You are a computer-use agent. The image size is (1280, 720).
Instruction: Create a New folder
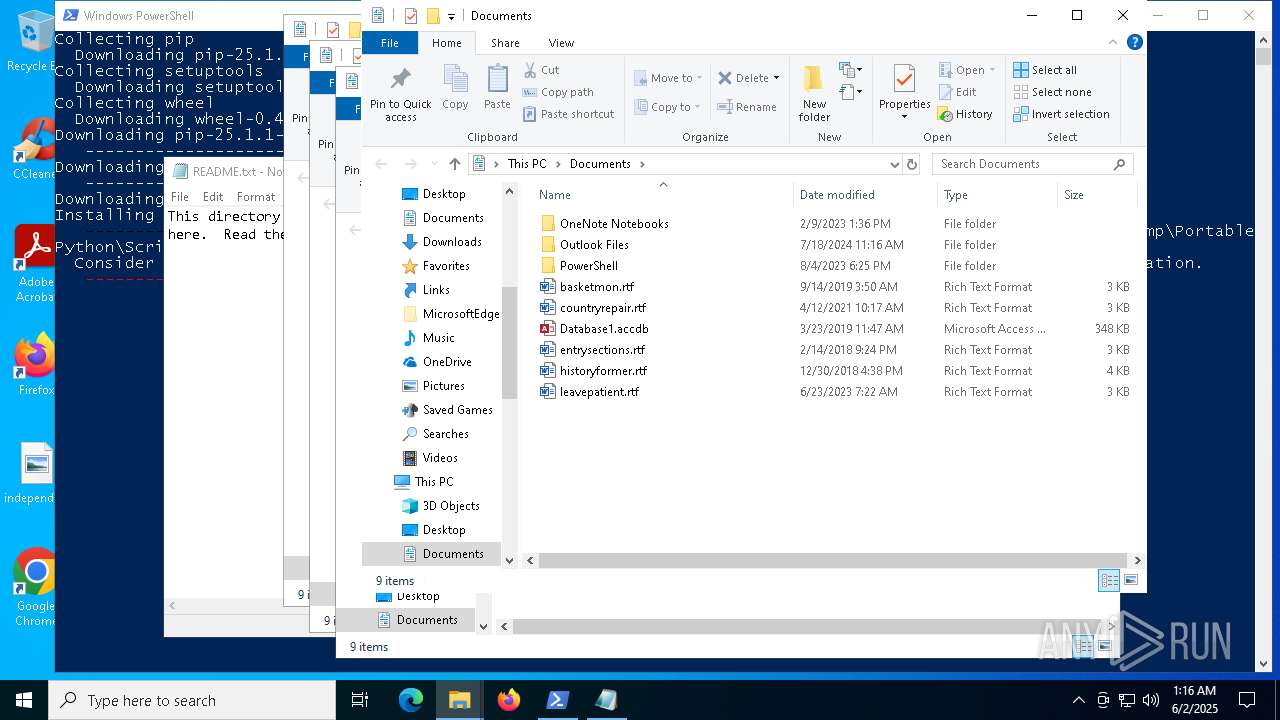click(814, 94)
